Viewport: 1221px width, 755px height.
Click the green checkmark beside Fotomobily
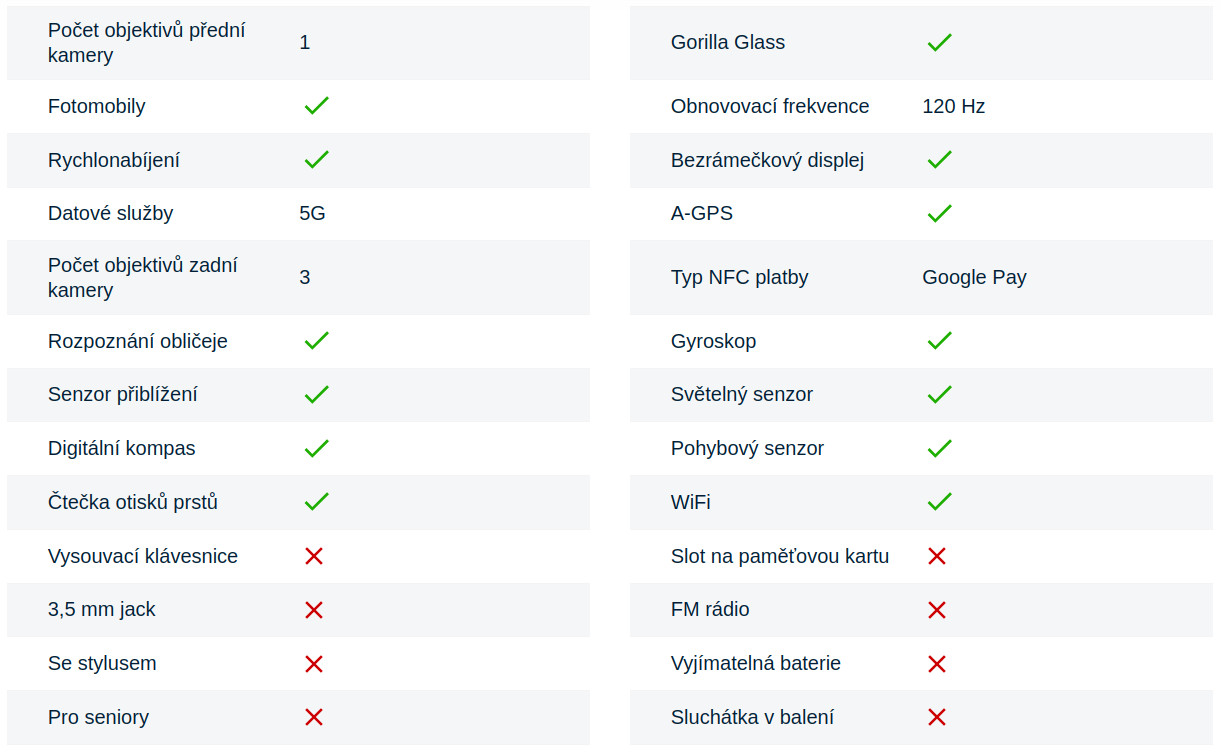pyautogui.click(x=316, y=106)
